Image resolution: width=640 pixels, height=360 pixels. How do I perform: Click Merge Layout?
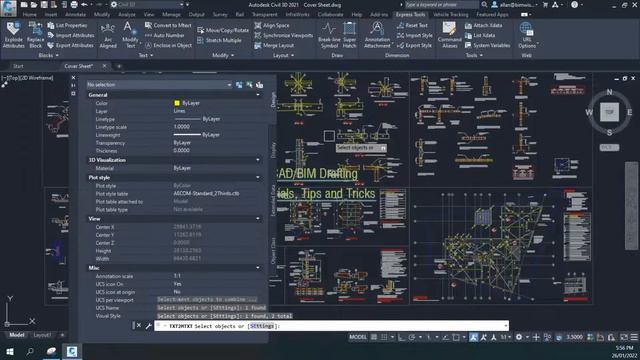(274, 45)
